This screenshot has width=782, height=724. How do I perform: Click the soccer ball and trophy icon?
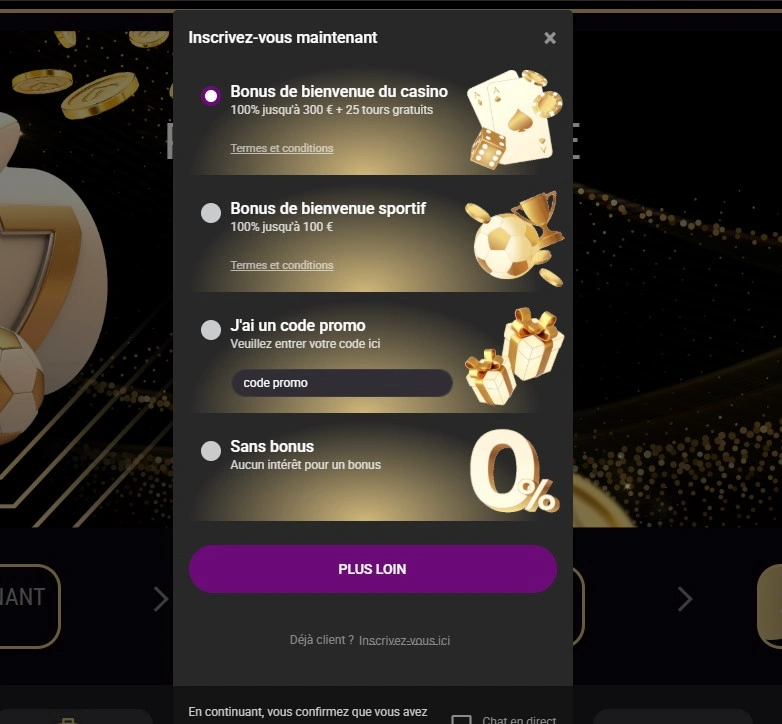tap(514, 237)
